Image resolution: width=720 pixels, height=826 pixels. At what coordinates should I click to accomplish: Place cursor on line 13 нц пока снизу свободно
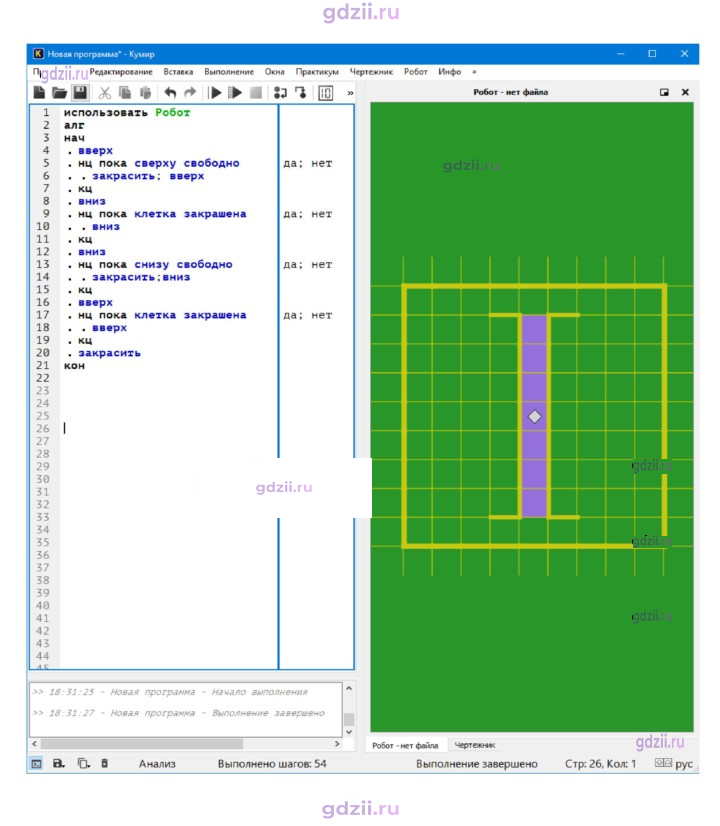pyautogui.click(x=155, y=264)
